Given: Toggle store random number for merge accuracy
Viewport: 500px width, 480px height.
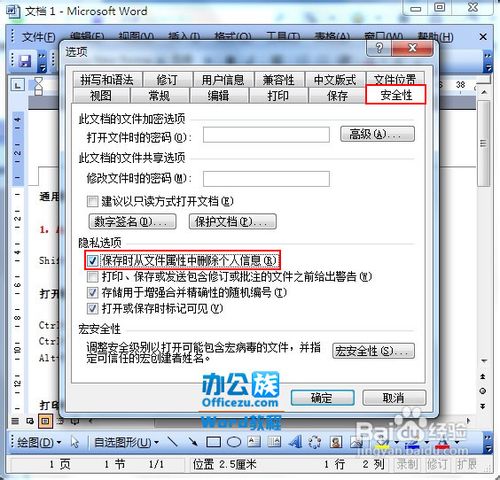Looking at the screenshot, I should click(x=92, y=292).
